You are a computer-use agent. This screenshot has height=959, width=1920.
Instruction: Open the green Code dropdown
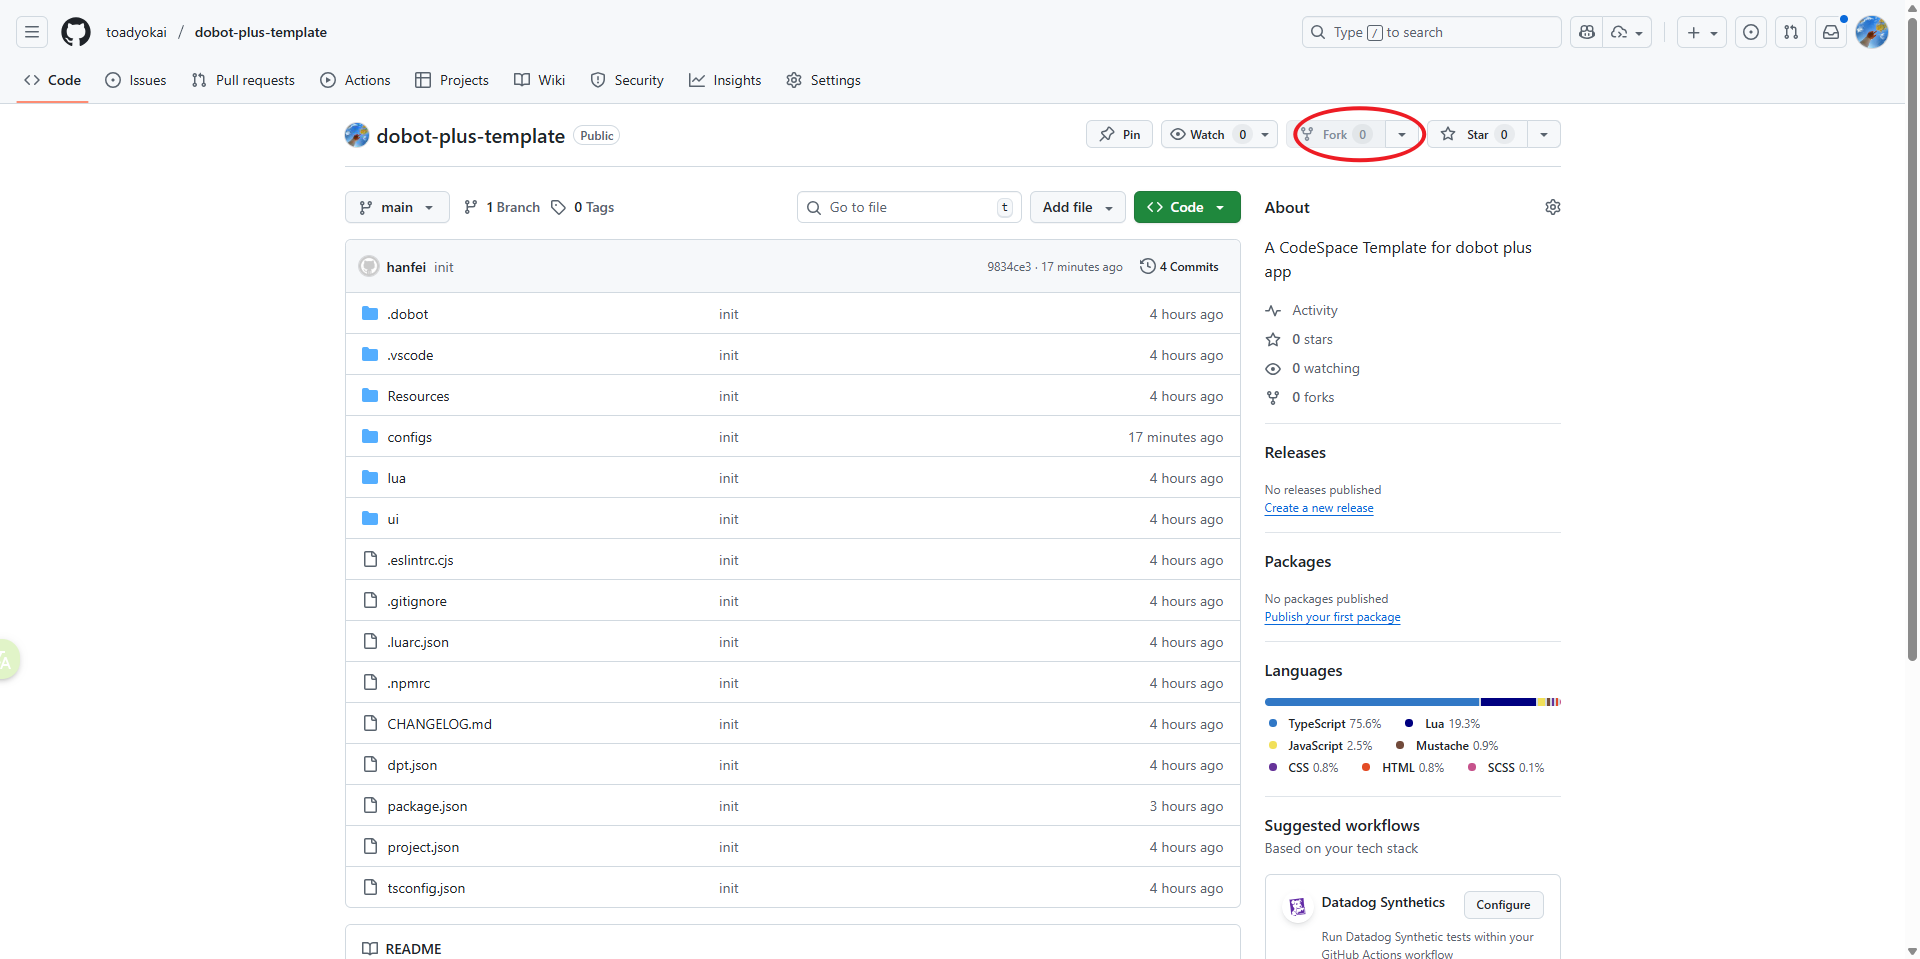pos(1186,207)
